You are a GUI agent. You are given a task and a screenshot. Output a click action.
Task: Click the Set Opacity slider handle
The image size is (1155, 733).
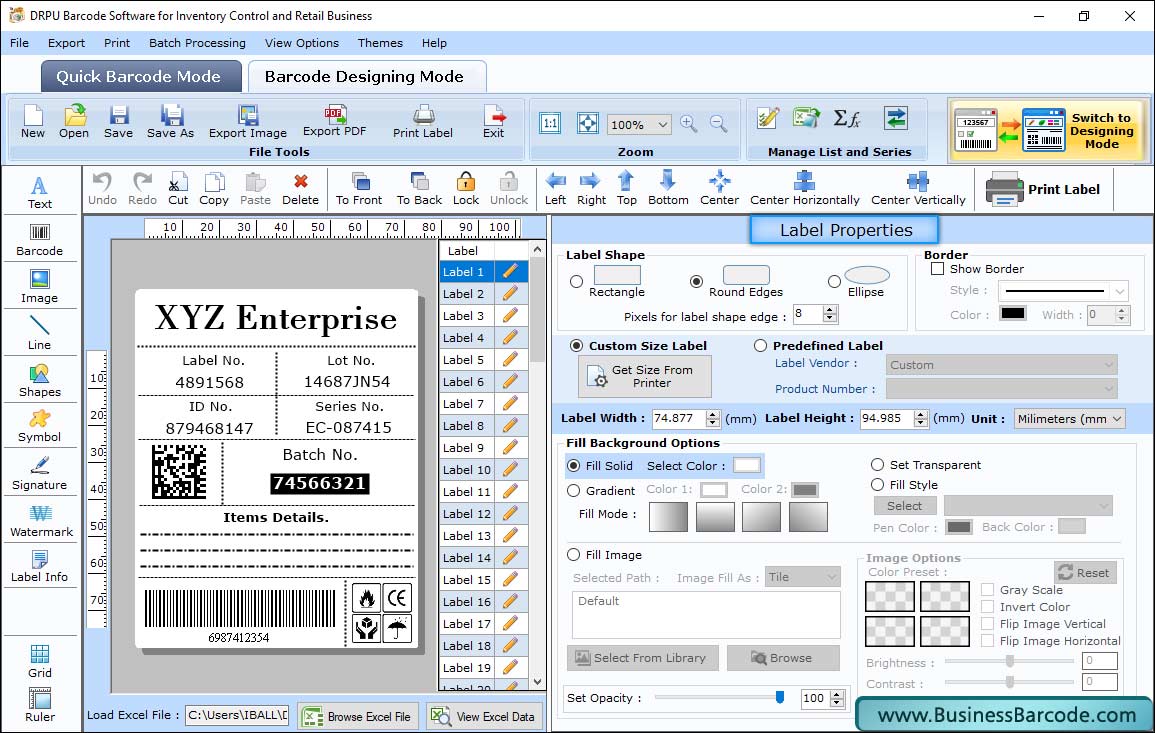click(x=780, y=697)
